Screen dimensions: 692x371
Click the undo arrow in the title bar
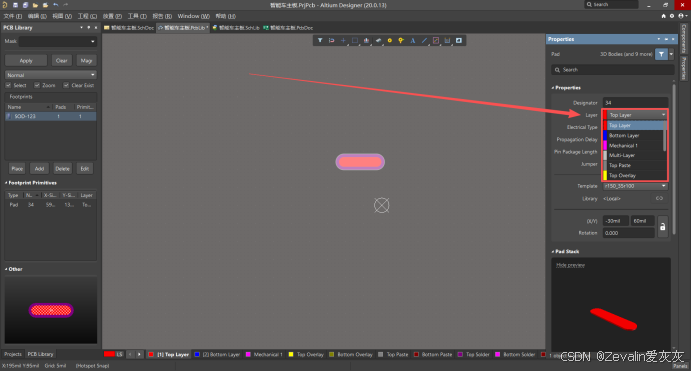click(56, 5)
